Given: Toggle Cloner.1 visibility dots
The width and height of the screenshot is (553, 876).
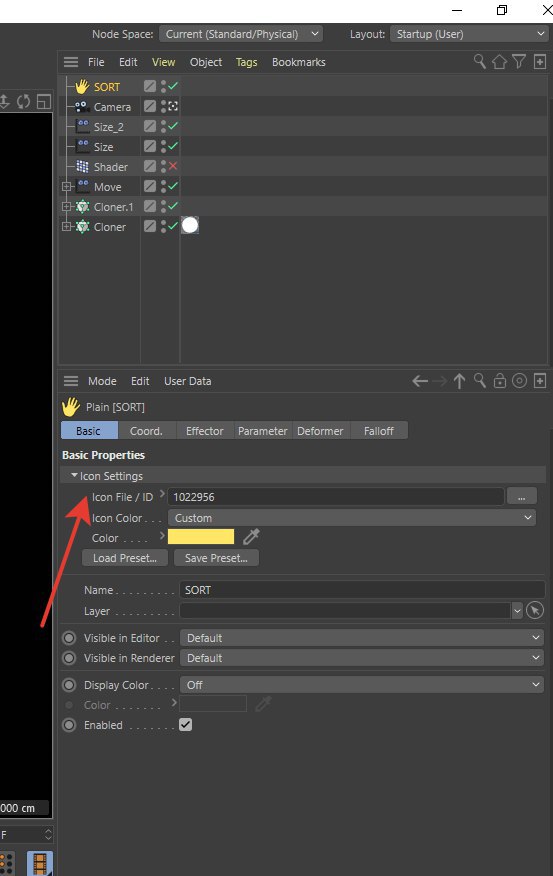Looking at the screenshot, I should point(164,206).
